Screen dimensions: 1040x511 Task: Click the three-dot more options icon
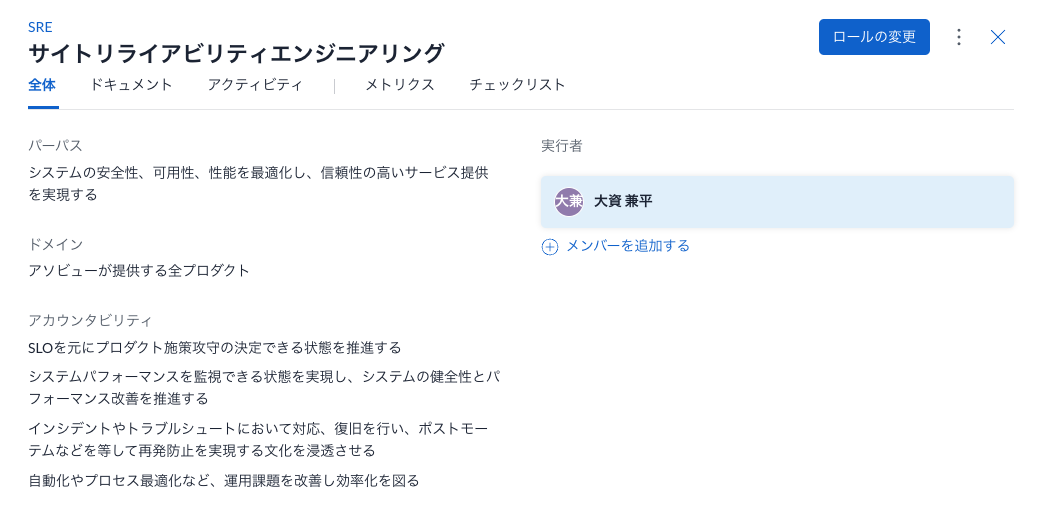click(958, 37)
